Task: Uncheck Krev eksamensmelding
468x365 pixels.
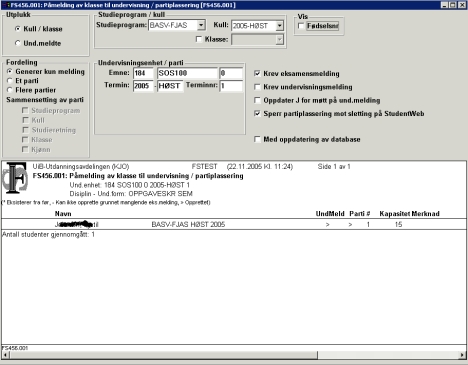Action: [257, 74]
